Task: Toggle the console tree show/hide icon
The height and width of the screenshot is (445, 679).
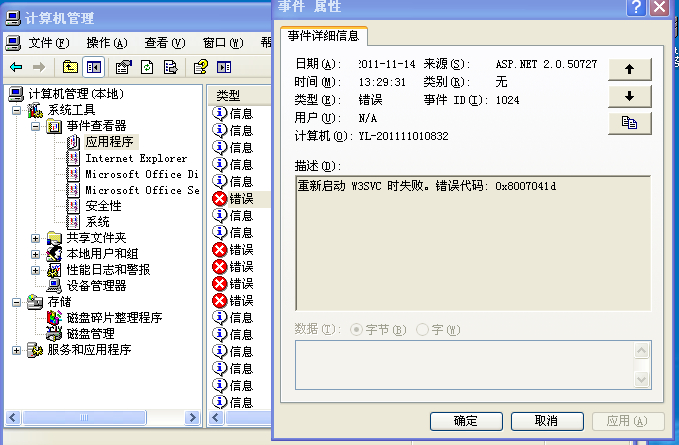Action: (94, 67)
